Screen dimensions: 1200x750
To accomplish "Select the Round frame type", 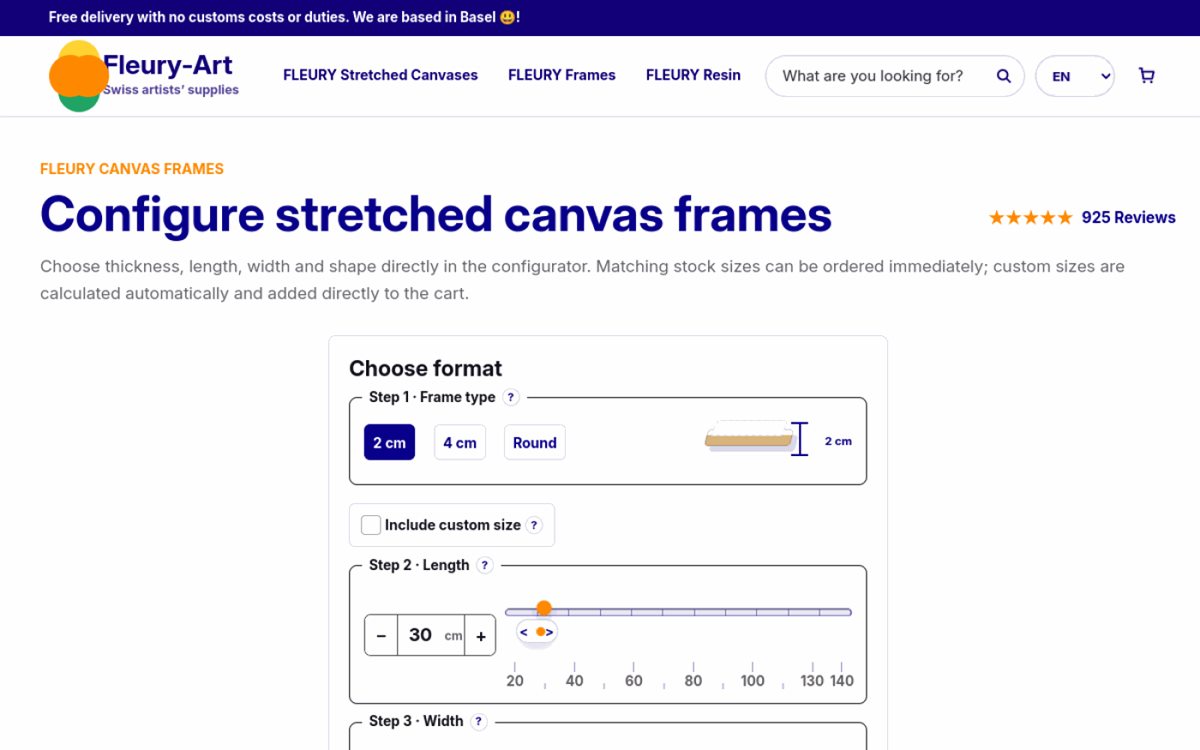I will coord(535,442).
